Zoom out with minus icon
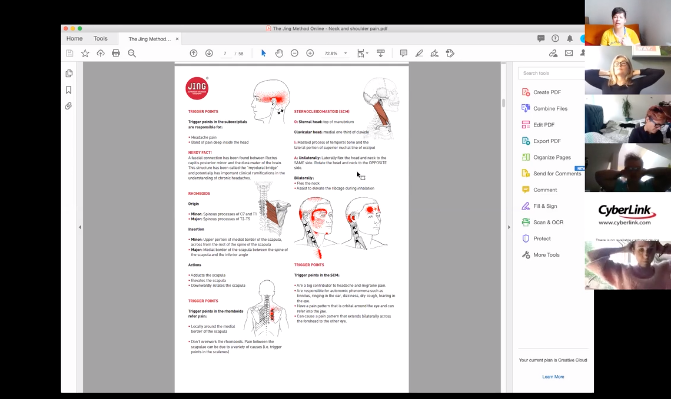 [294, 53]
